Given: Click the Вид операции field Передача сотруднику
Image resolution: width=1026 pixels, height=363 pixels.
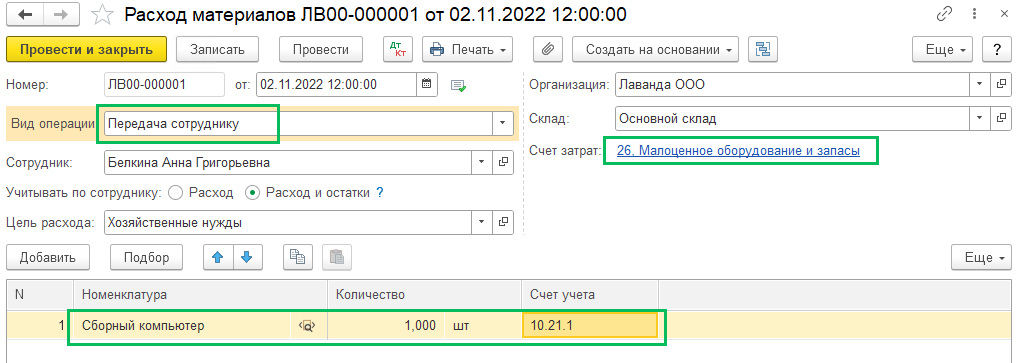Looking at the screenshot, I should point(298,123).
